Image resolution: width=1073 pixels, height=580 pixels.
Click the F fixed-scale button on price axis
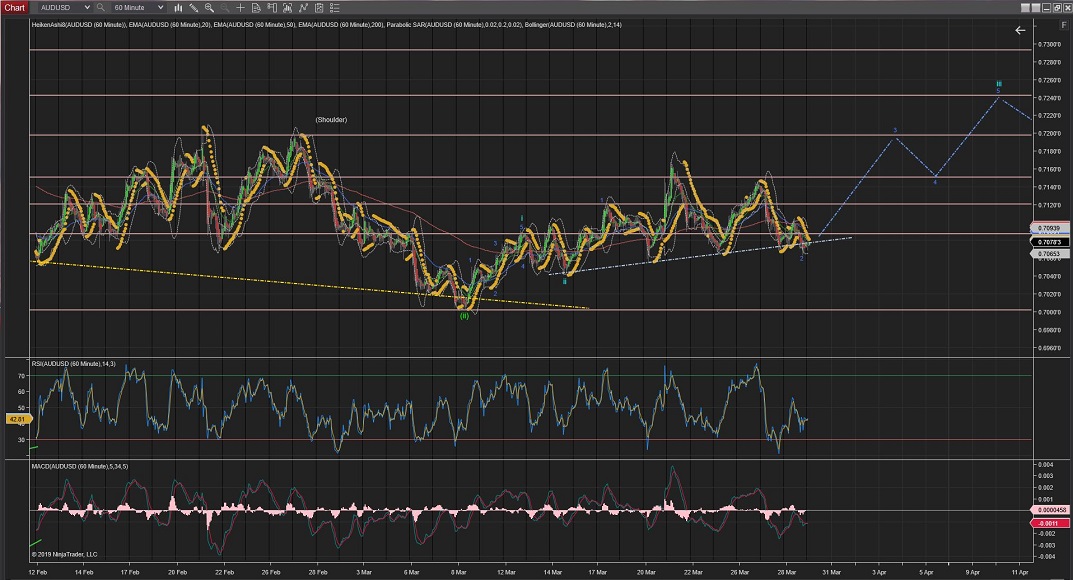1064,25
